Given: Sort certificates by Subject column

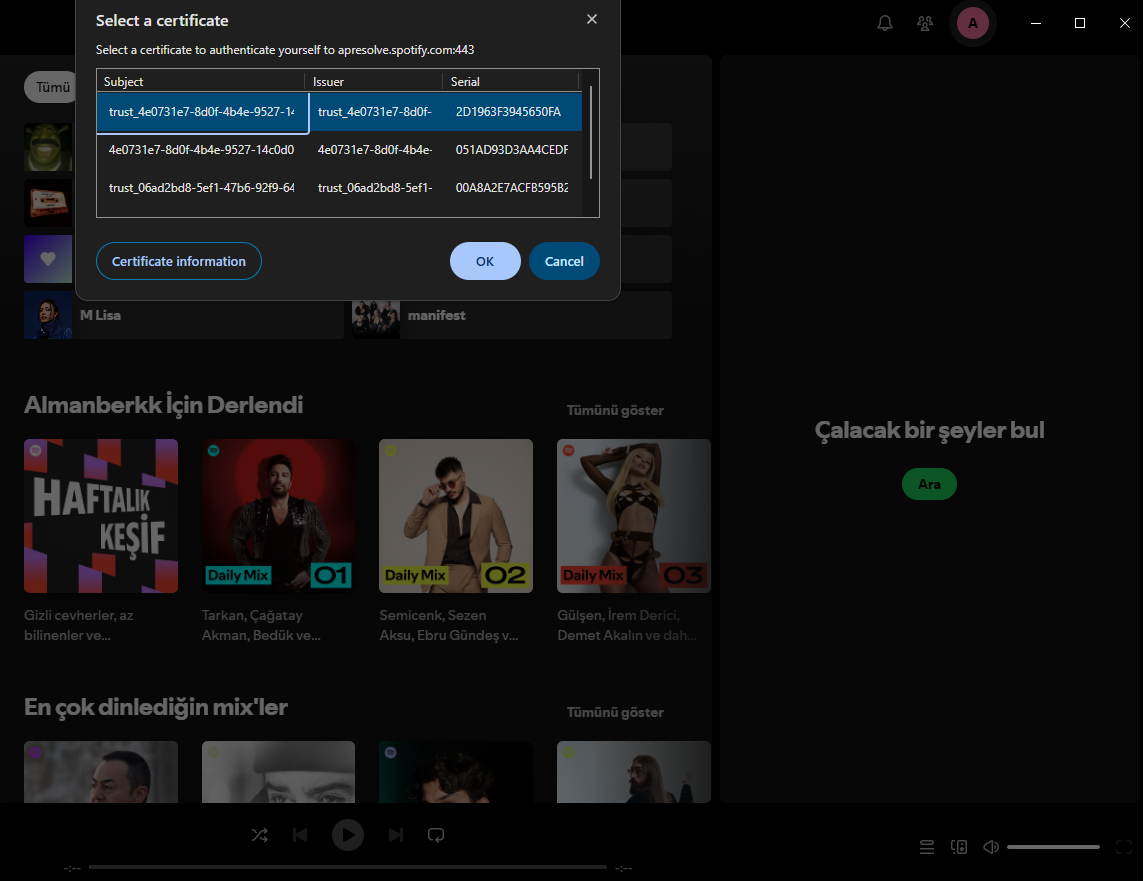Looking at the screenshot, I should [x=201, y=81].
